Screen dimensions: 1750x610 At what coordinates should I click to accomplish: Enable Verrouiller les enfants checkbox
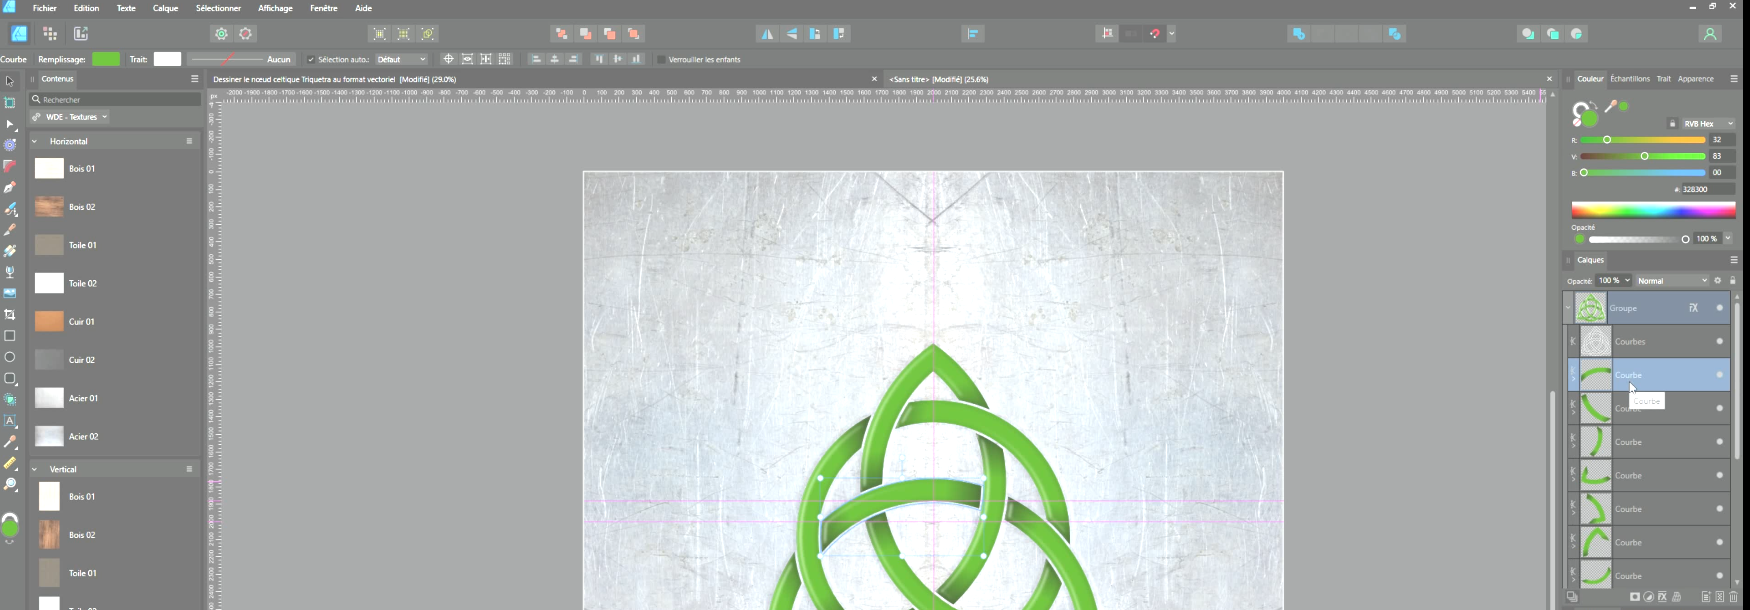coord(661,60)
